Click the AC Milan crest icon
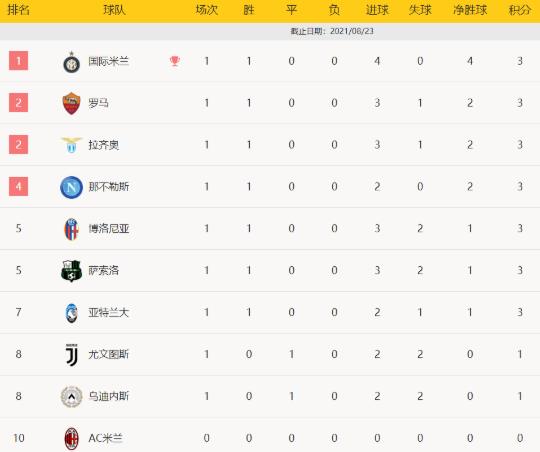This screenshot has width=540, height=452. (x=72, y=439)
